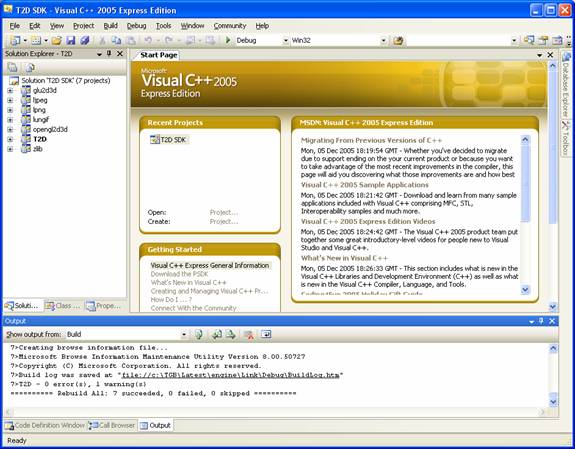Image resolution: width=575 pixels, height=449 pixels.
Task: Select the Solution 'T2D SDK' root node
Action: [60, 80]
